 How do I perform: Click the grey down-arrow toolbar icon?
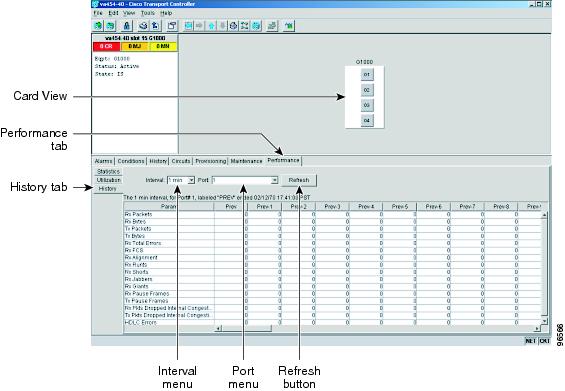click(x=222, y=26)
